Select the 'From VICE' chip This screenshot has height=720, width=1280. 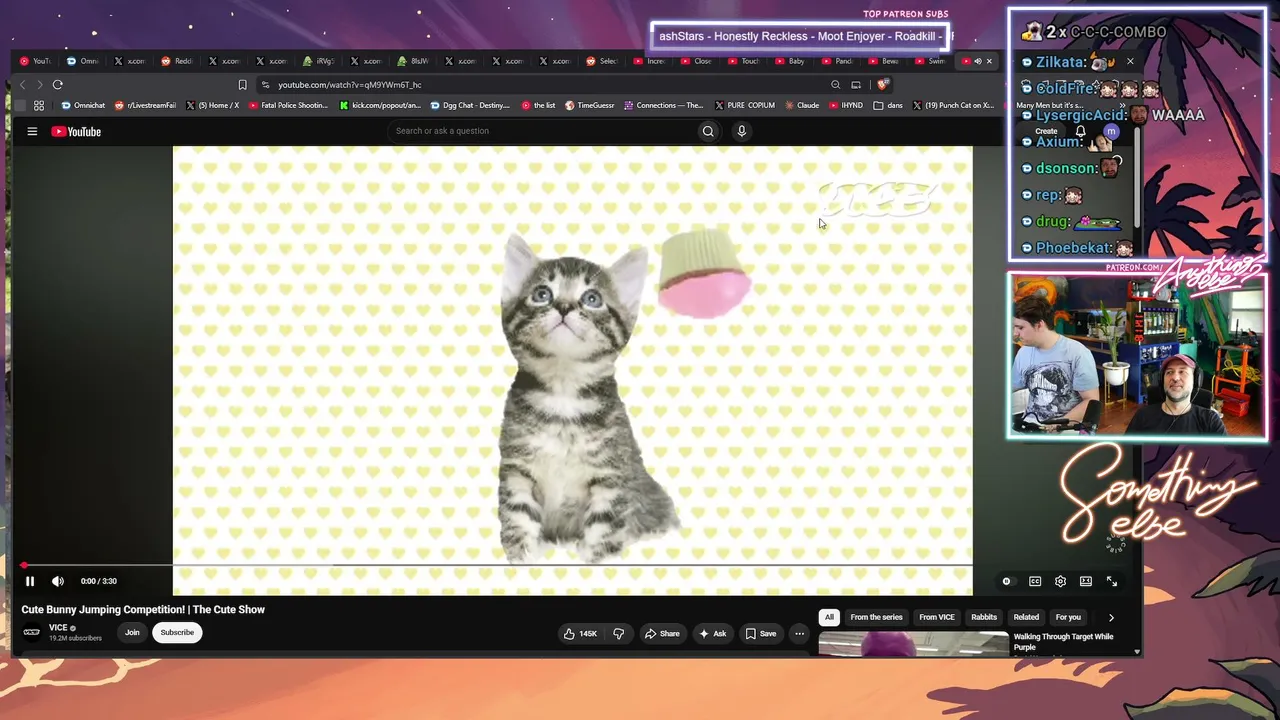pyautogui.click(x=937, y=617)
